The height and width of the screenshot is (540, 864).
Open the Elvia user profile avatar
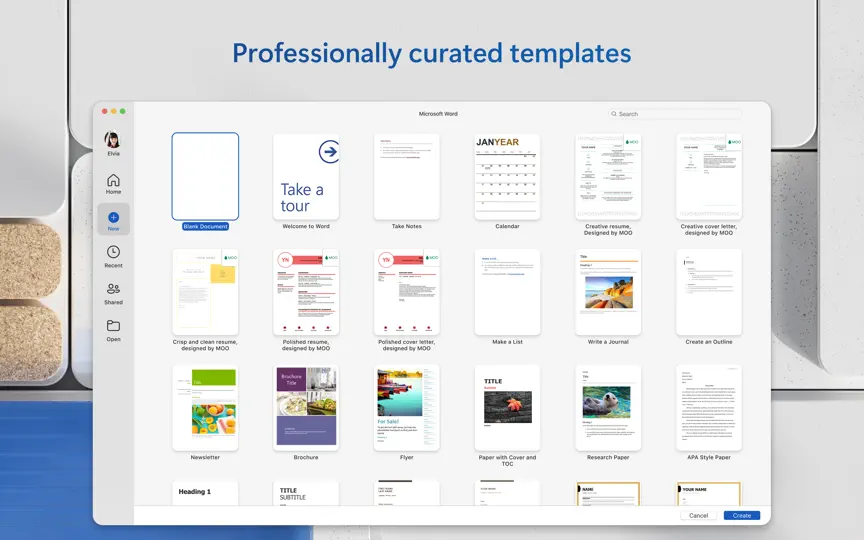pos(113,139)
